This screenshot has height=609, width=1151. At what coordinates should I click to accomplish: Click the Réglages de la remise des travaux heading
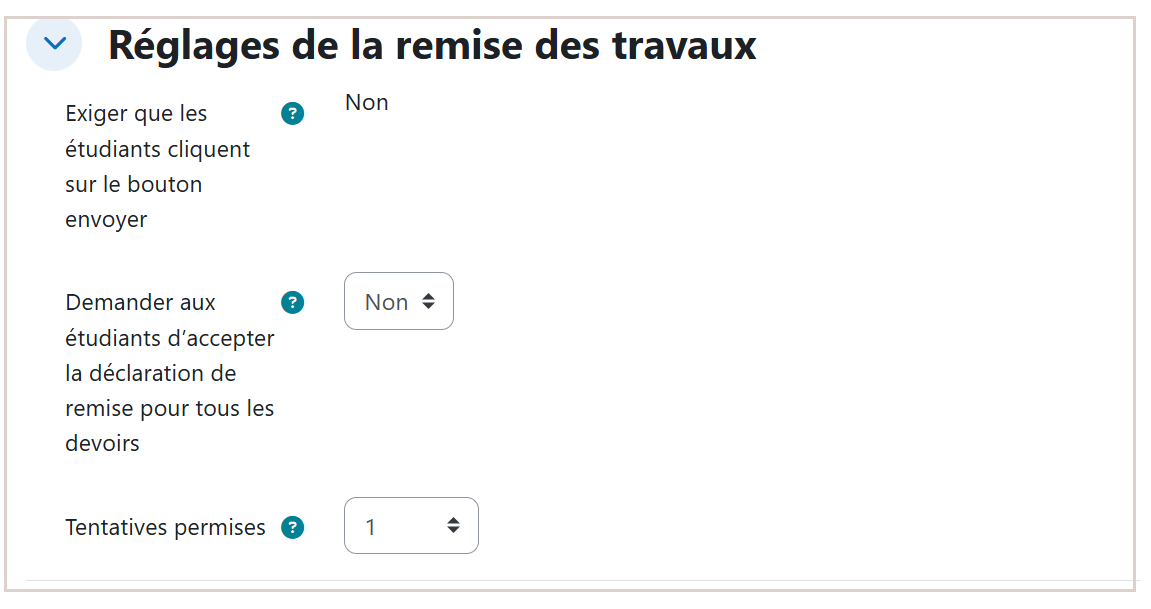(432, 45)
